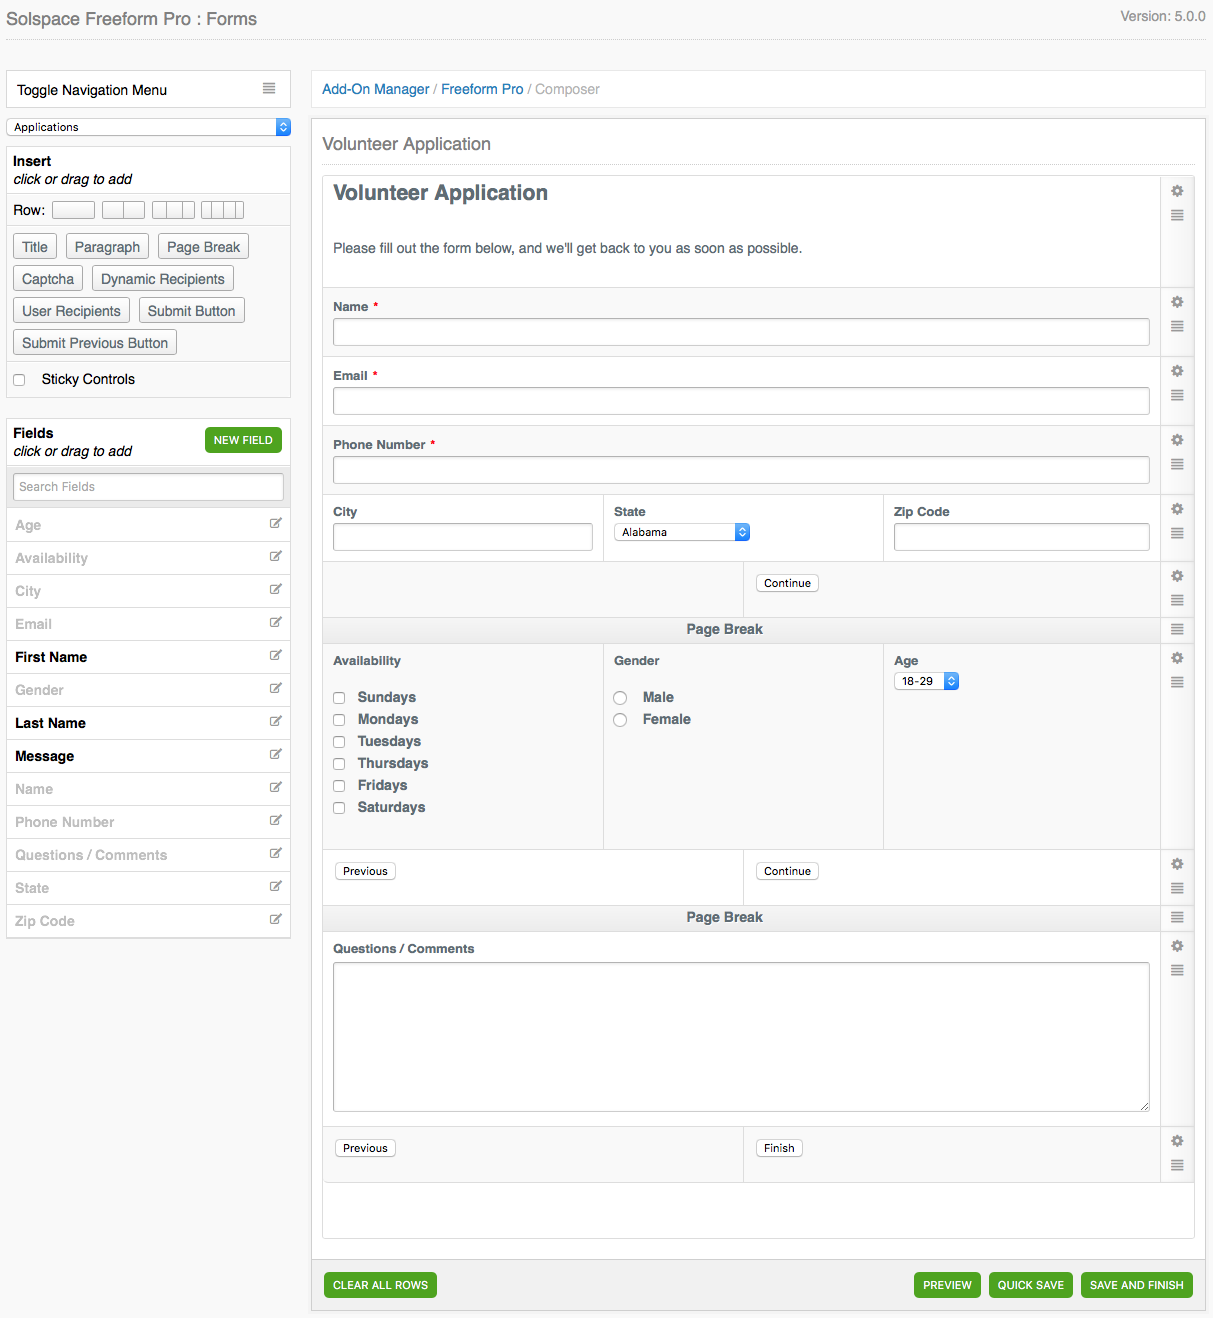Open the Applications dropdown in the sidebar
Image resolution: width=1213 pixels, height=1318 pixels.
(147, 127)
